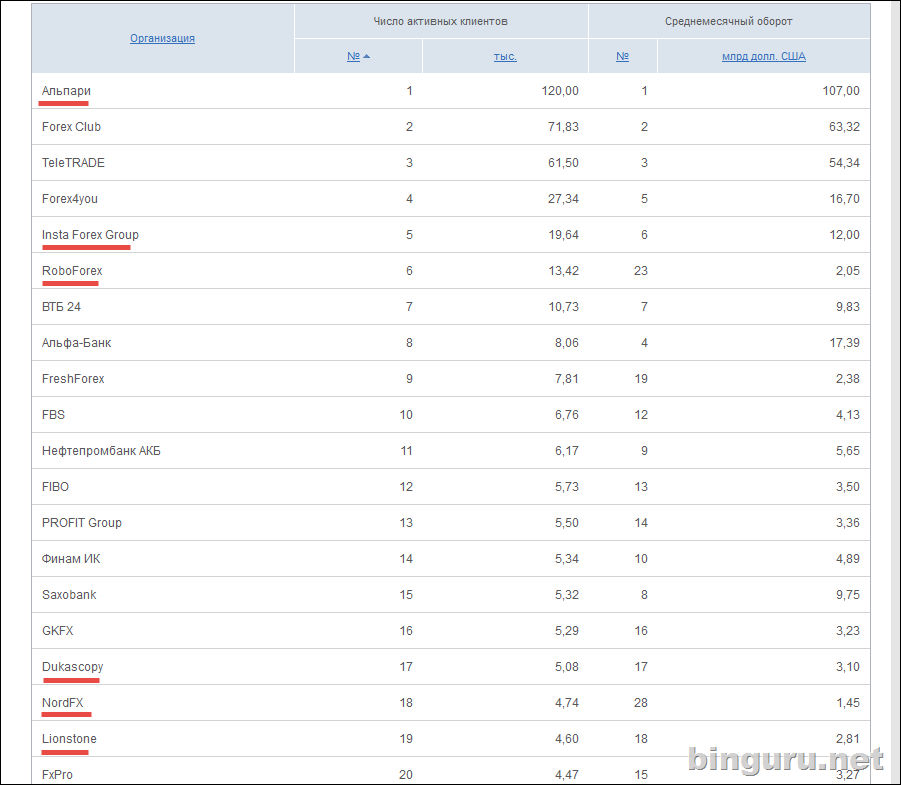Click FBS's 4,13 turnover value
The height and width of the screenshot is (785, 901).
point(848,415)
